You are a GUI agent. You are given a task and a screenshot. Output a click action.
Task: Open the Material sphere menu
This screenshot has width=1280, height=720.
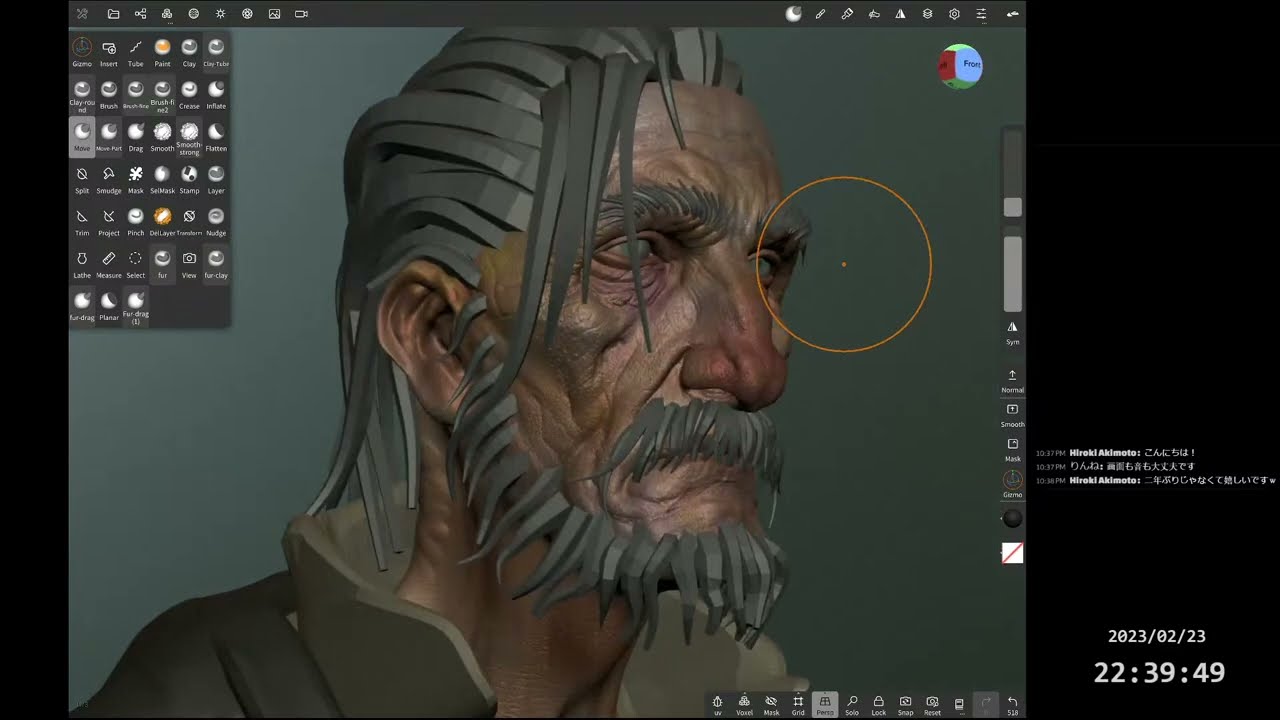(194, 14)
